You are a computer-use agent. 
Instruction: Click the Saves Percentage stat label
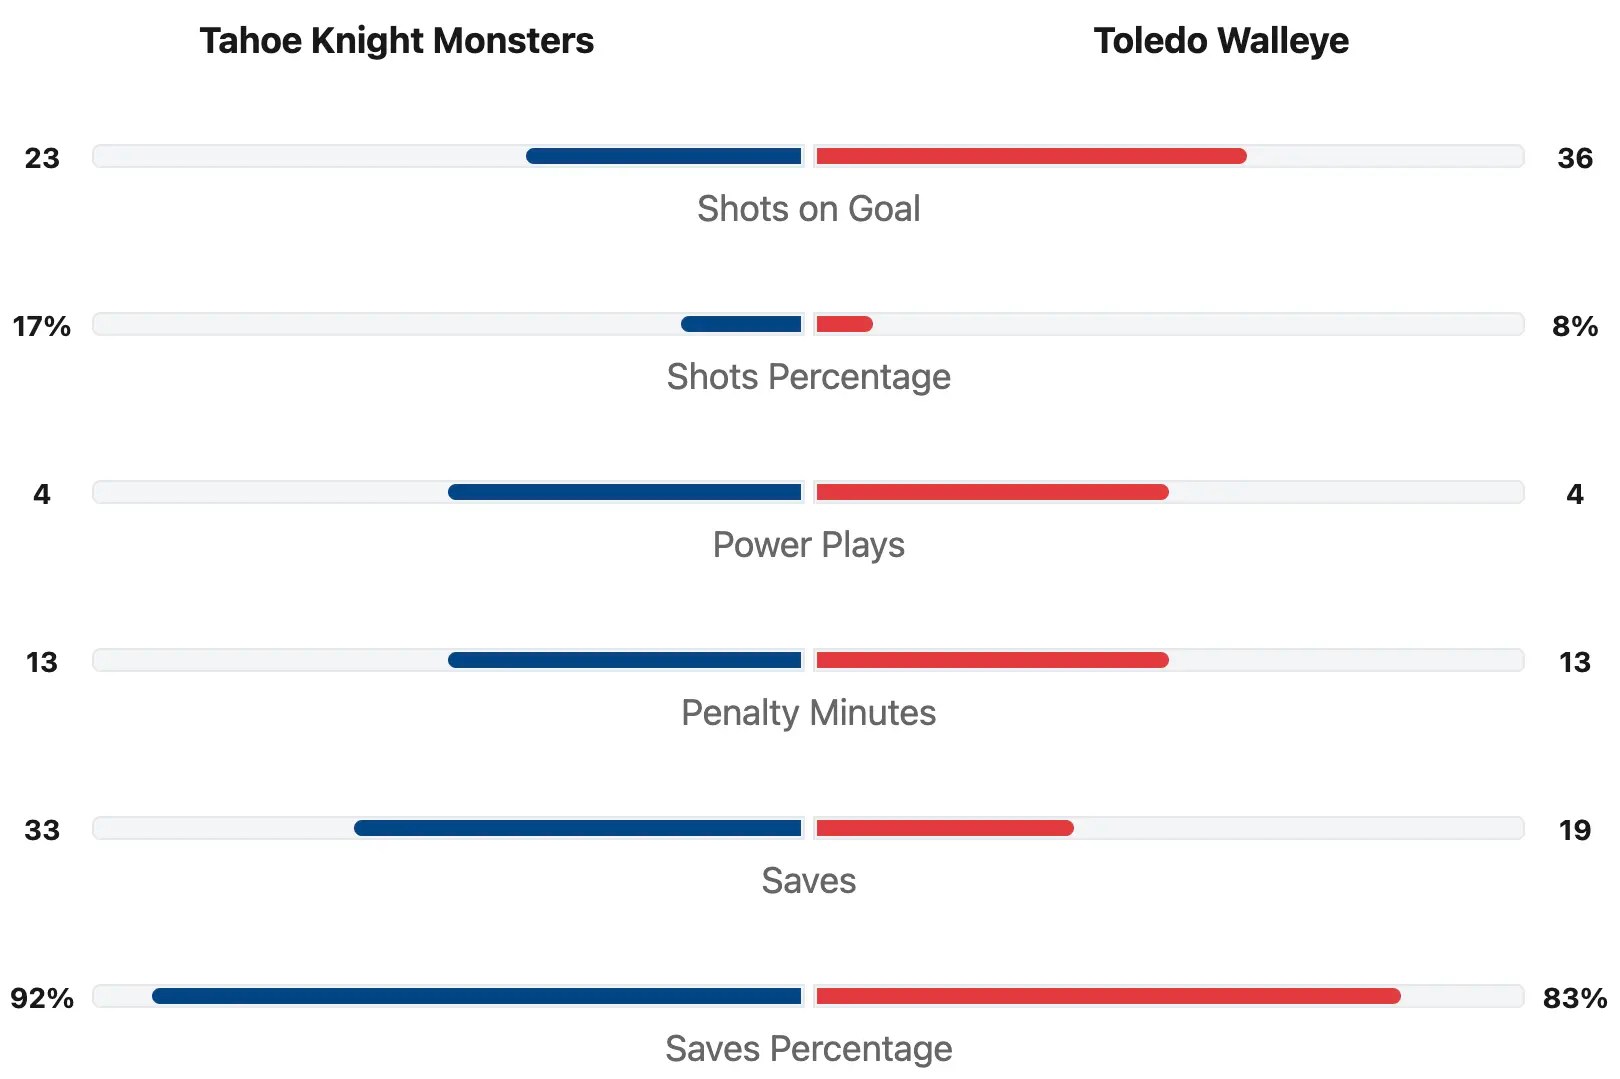point(808,1049)
